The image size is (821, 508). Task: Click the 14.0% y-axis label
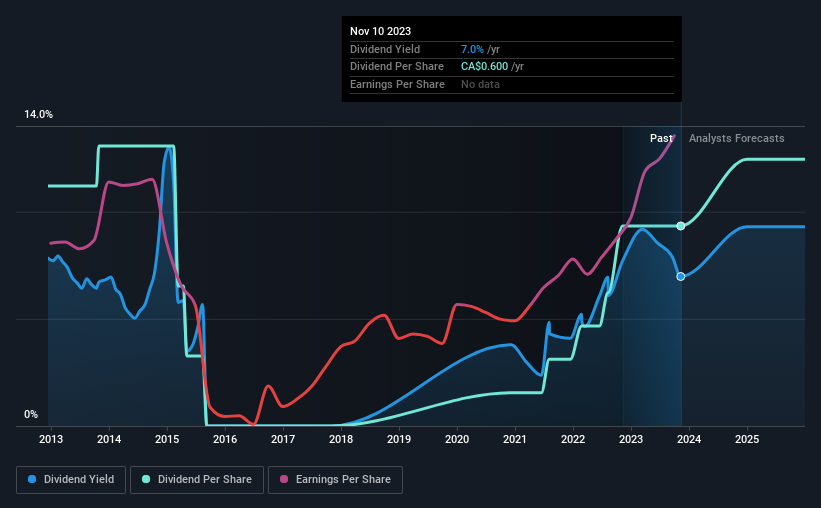click(x=38, y=115)
